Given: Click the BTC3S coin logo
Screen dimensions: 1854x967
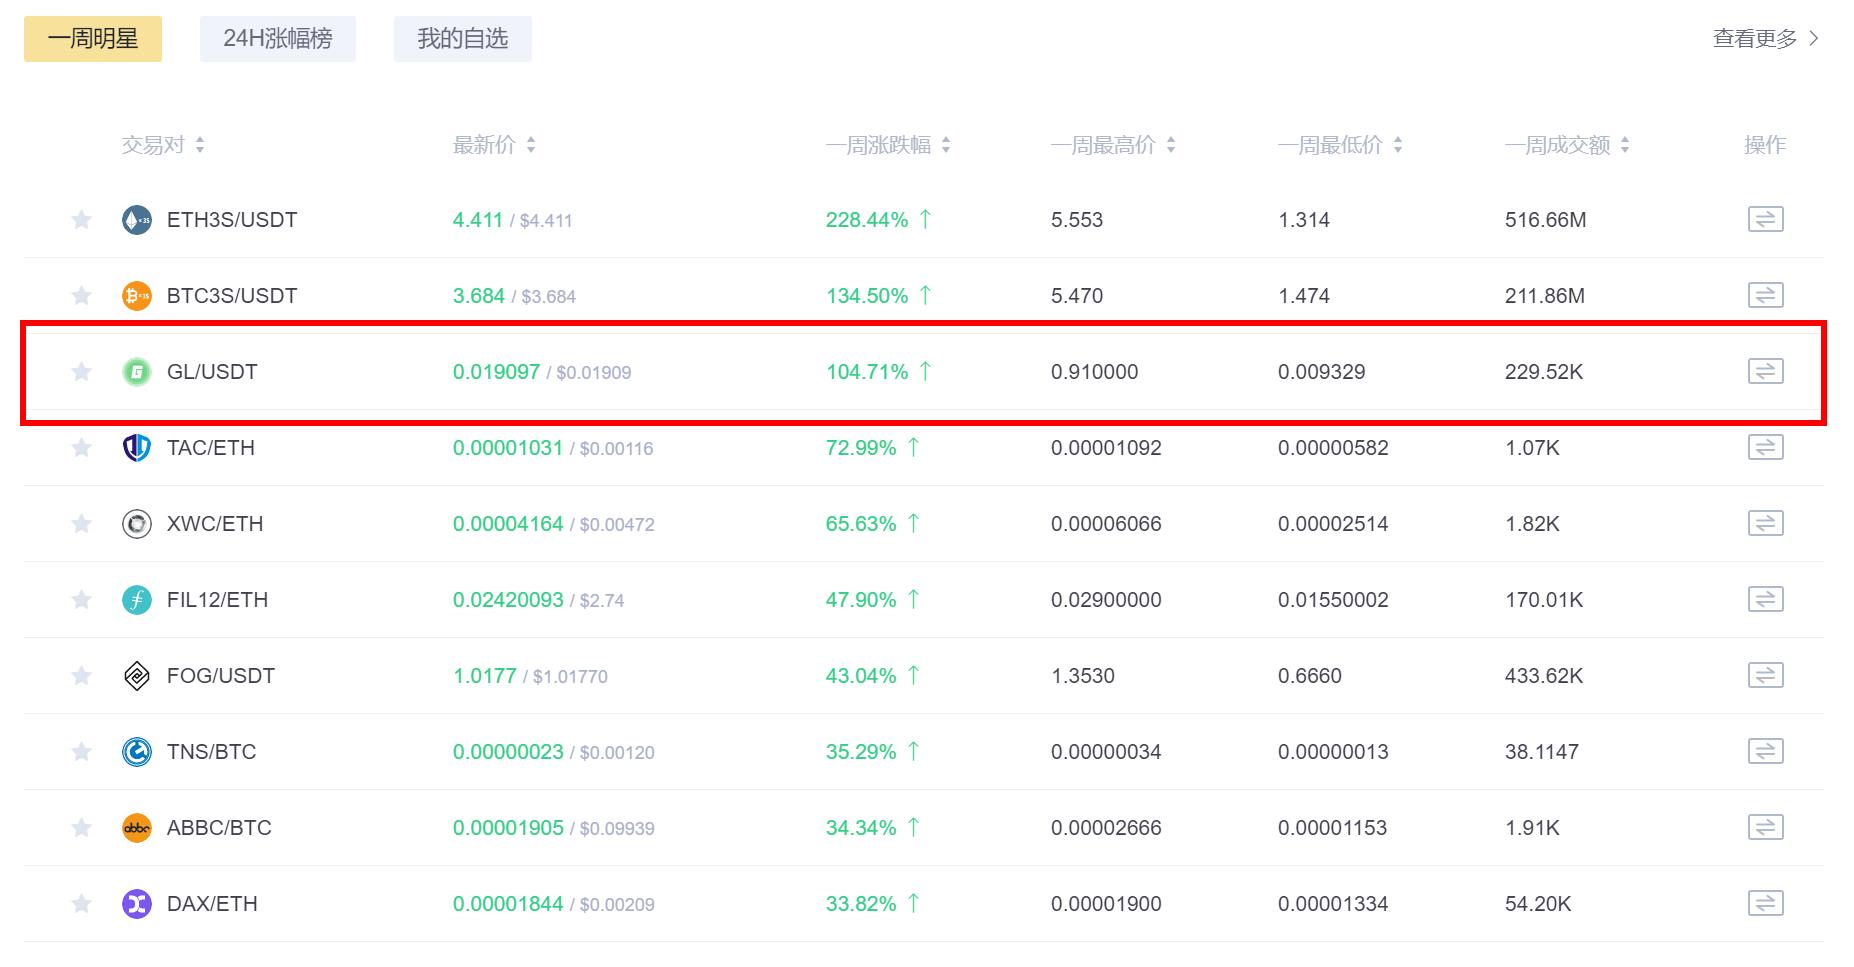Looking at the screenshot, I should (137, 296).
